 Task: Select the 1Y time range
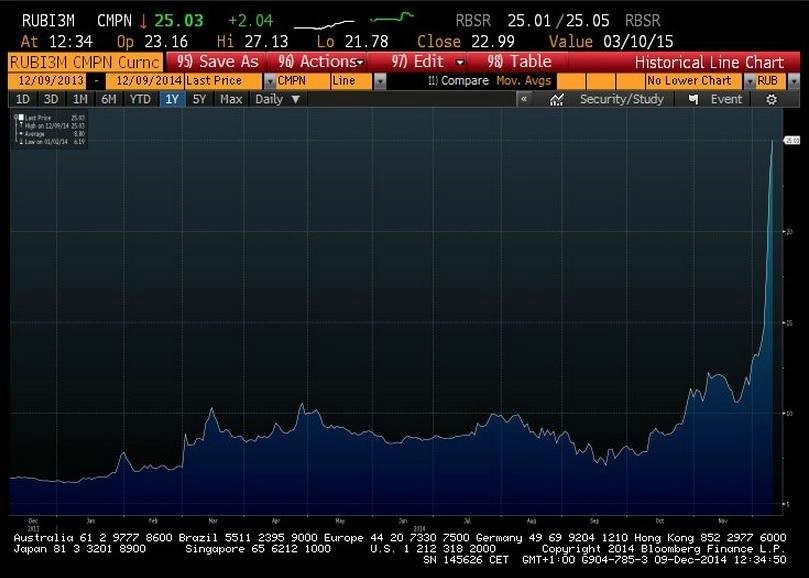tap(172, 99)
